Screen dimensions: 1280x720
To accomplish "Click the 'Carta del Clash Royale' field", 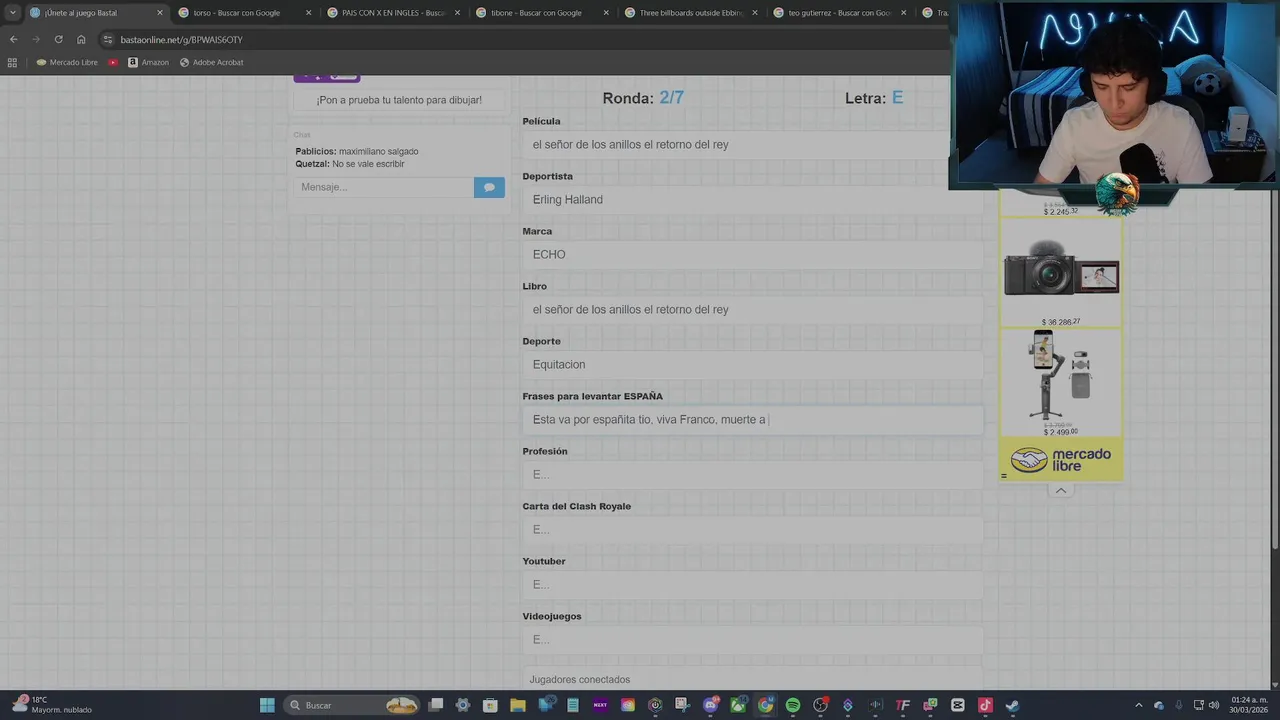I will coord(752,529).
